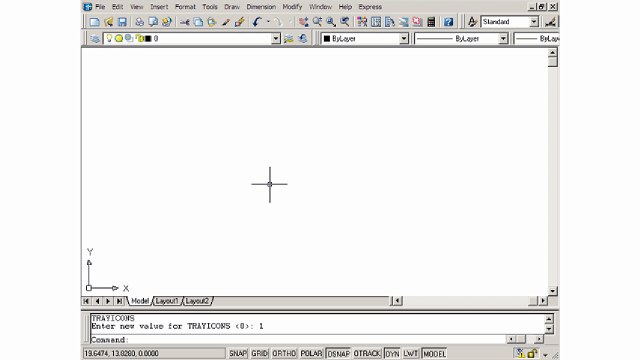Toggle freeze/thaw sun icon for layer 0
640x360 pixels.
[x=118, y=38]
